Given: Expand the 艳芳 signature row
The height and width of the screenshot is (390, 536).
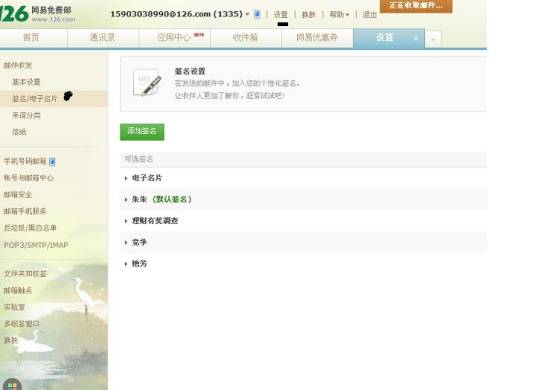Looking at the screenshot, I should pyautogui.click(x=304, y=264).
